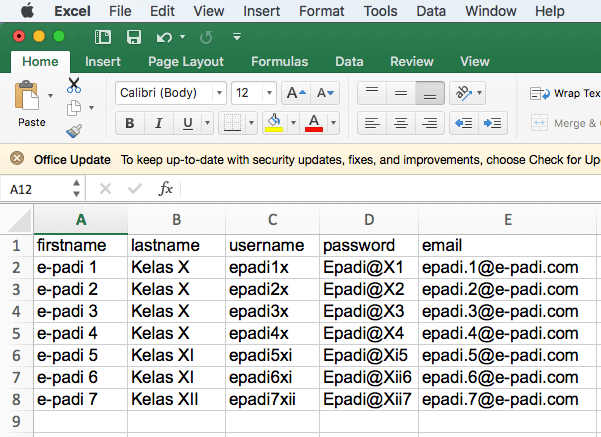
Task: Click the Center text alignment icon
Action: [400, 123]
